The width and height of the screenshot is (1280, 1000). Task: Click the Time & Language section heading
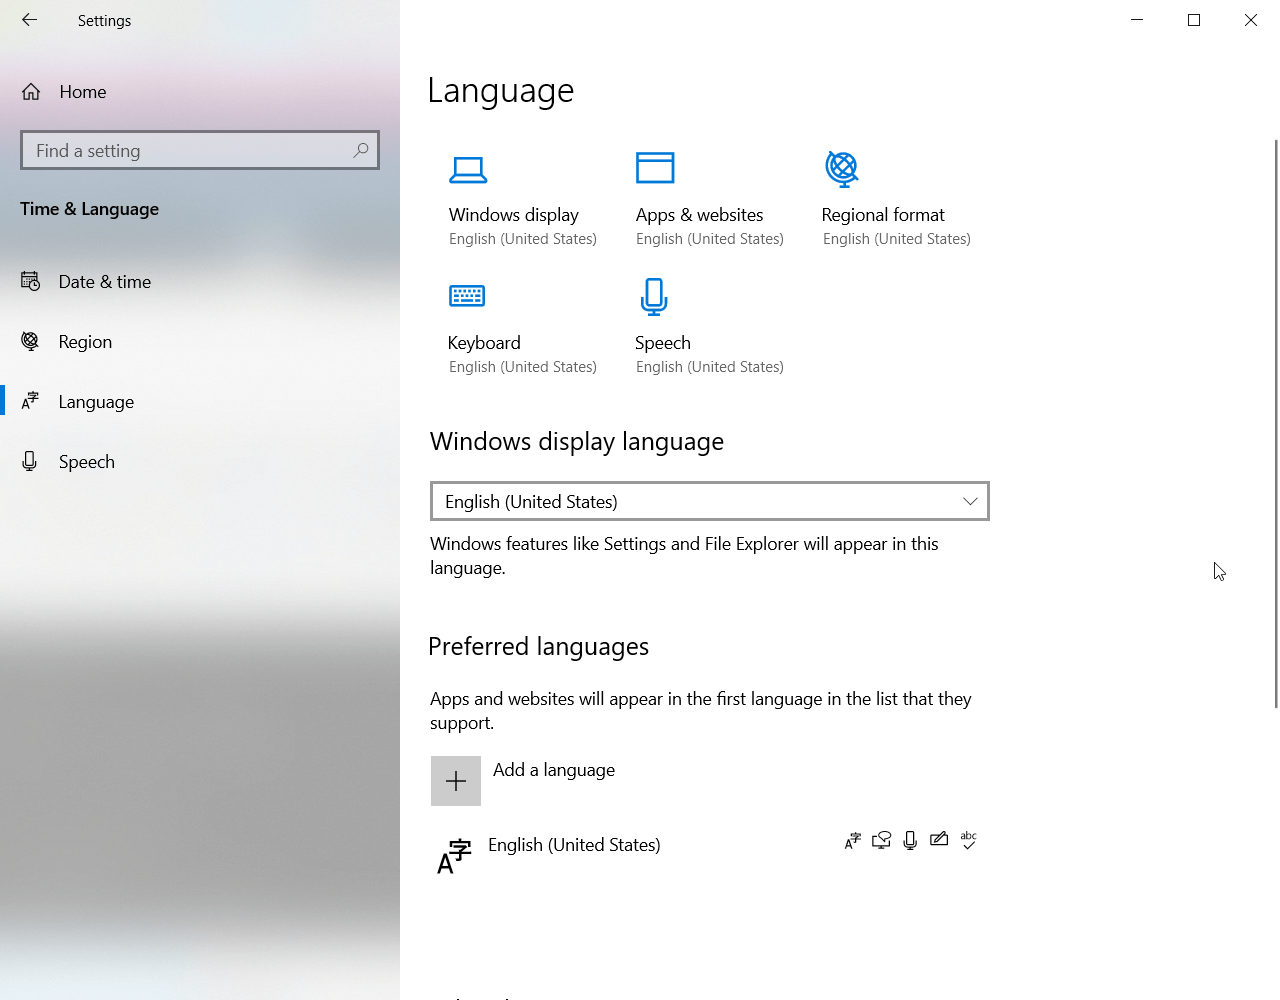click(90, 209)
